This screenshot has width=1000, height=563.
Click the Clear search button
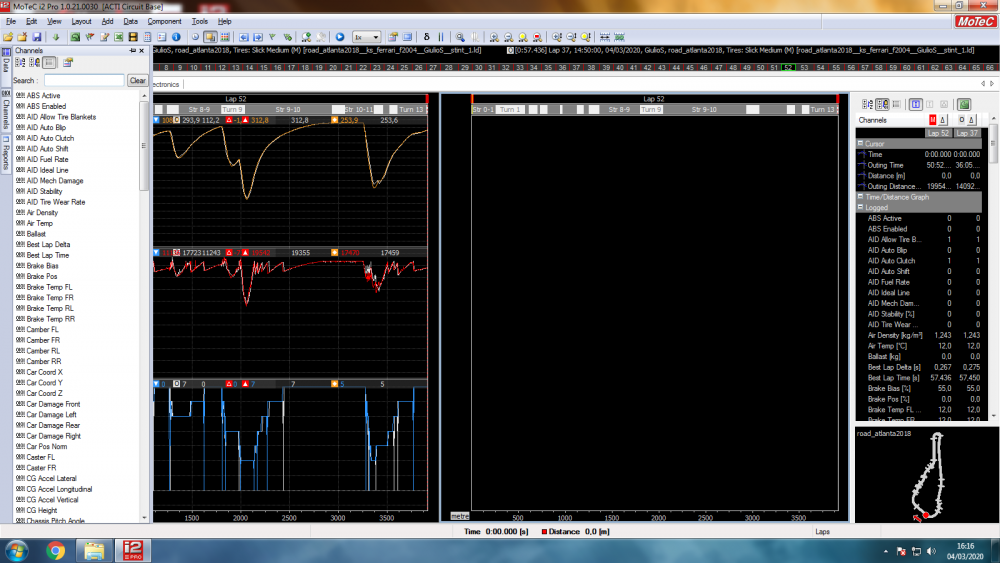[x=137, y=80]
